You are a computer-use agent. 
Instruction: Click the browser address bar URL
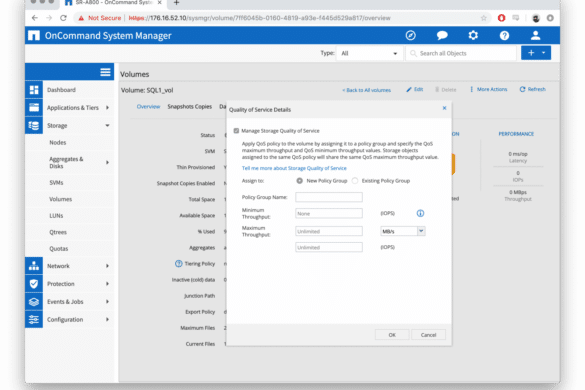click(259, 18)
